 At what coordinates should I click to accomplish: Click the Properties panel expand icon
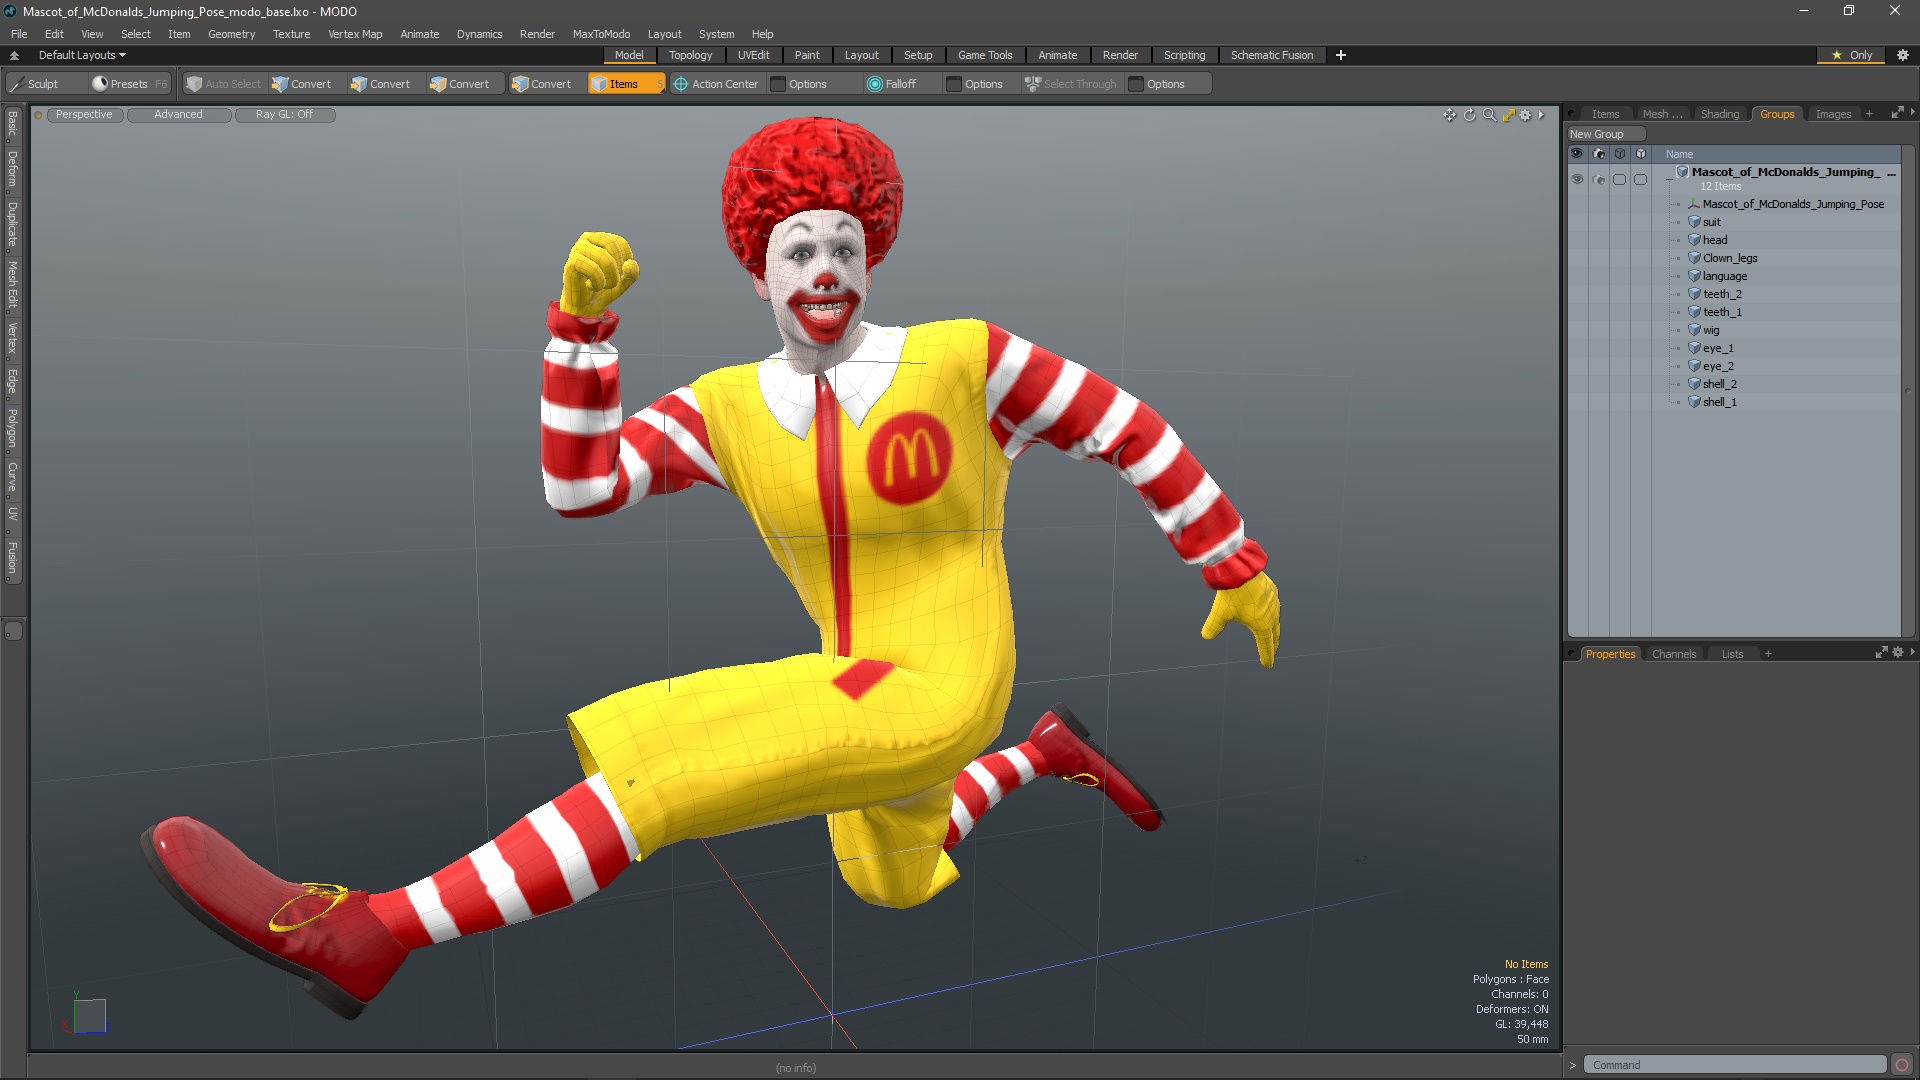(1881, 653)
